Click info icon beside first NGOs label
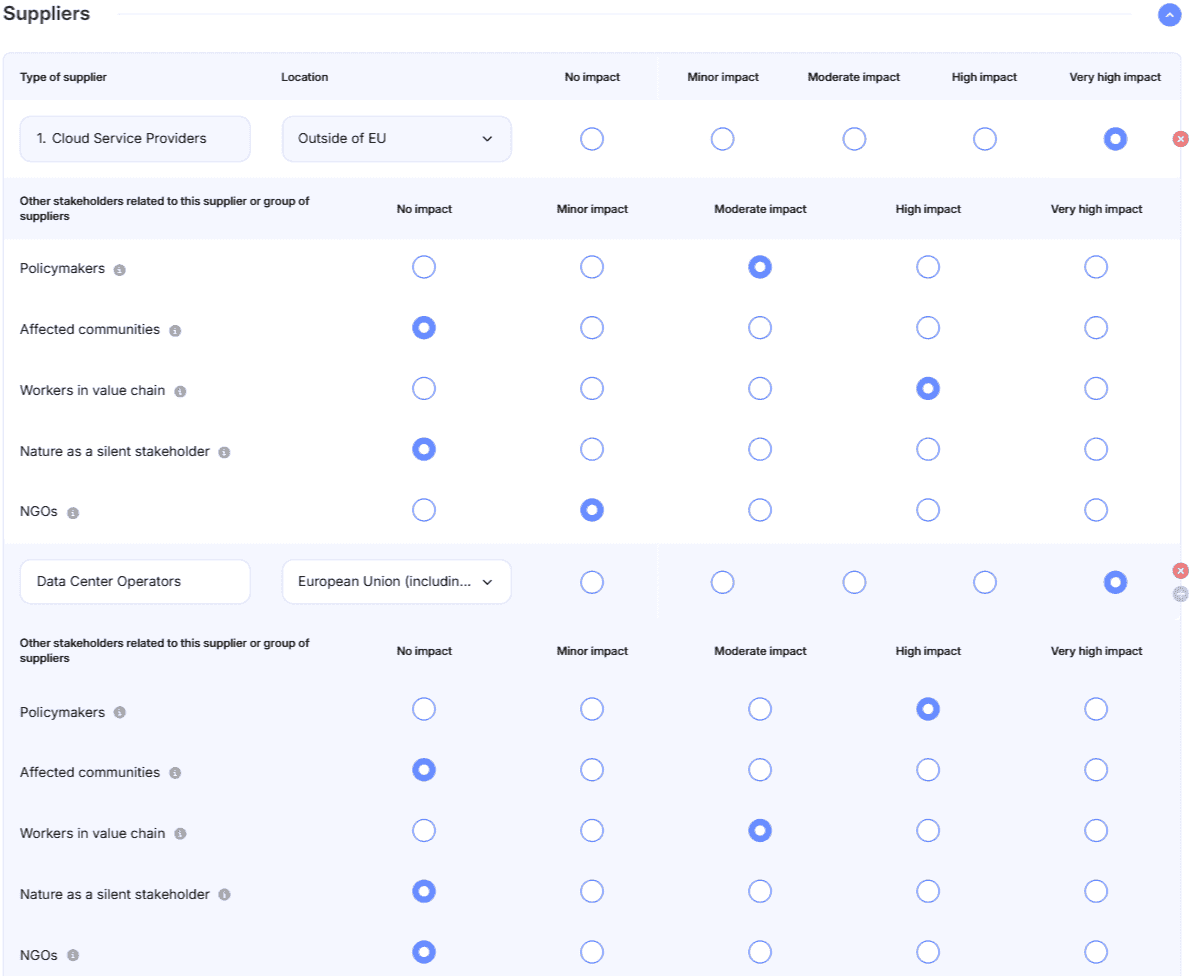The width and height of the screenshot is (1189, 976). (x=73, y=513)
